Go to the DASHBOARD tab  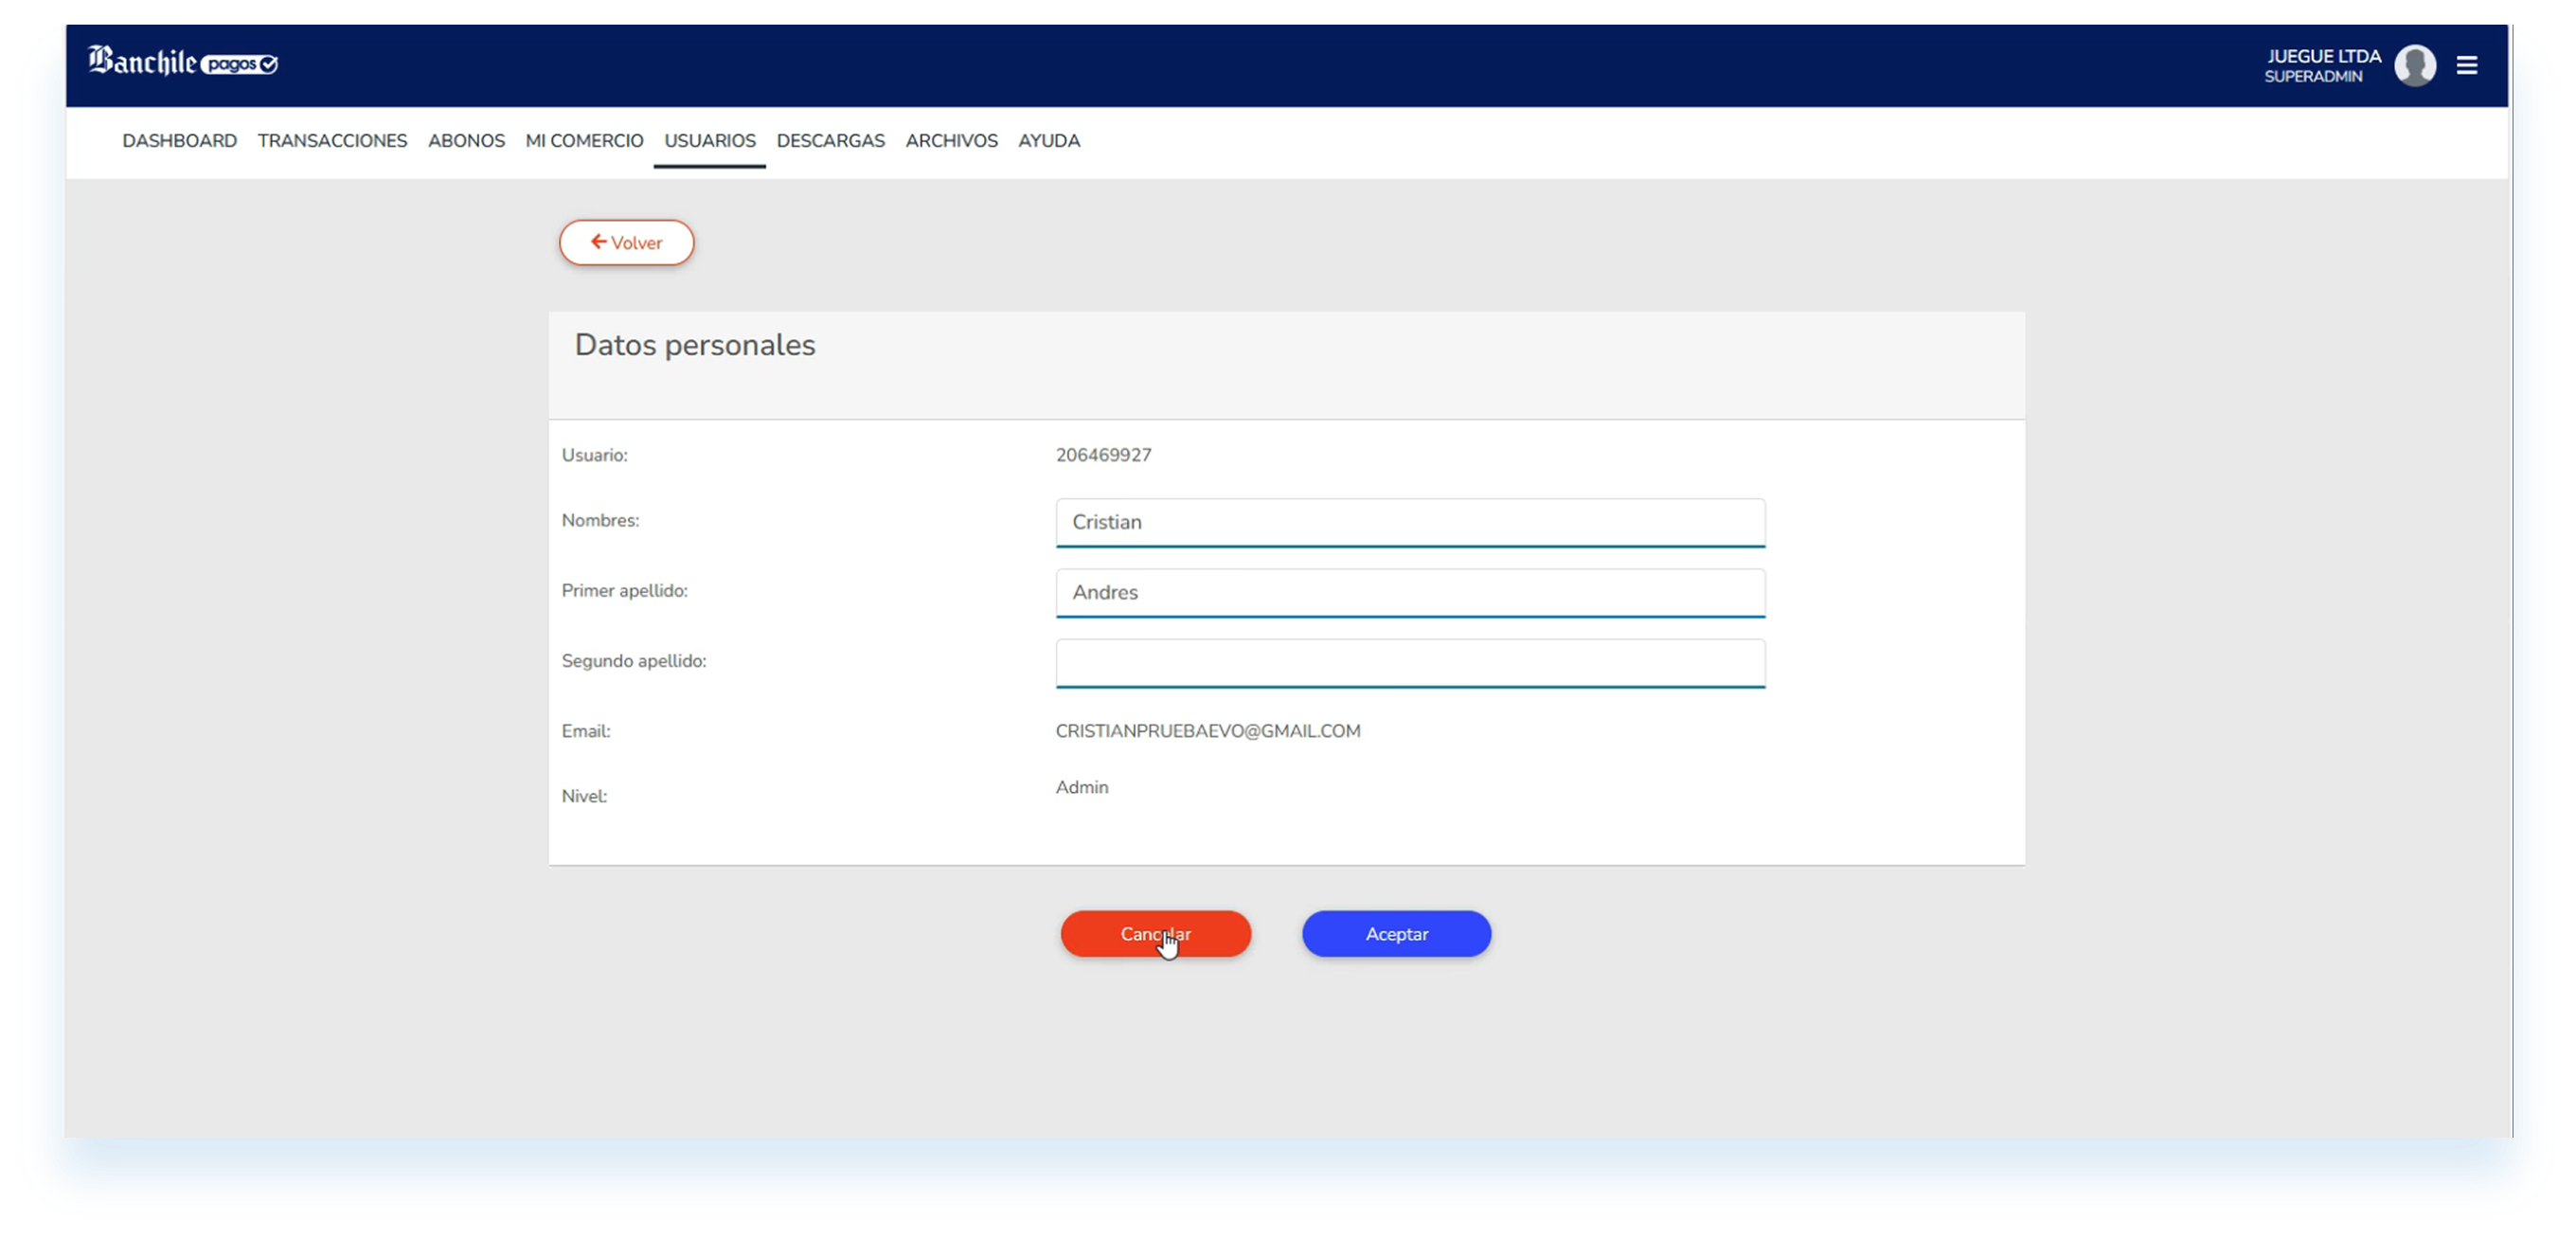179,141
